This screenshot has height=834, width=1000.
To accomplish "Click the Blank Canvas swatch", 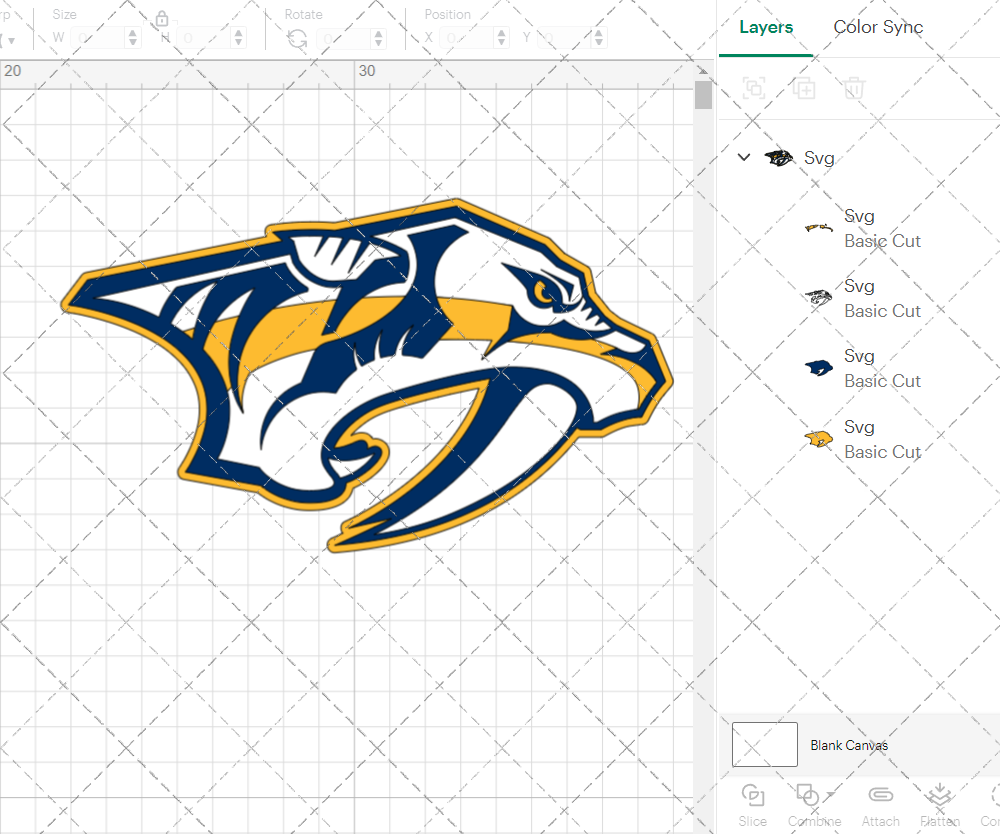I will 765,744.
